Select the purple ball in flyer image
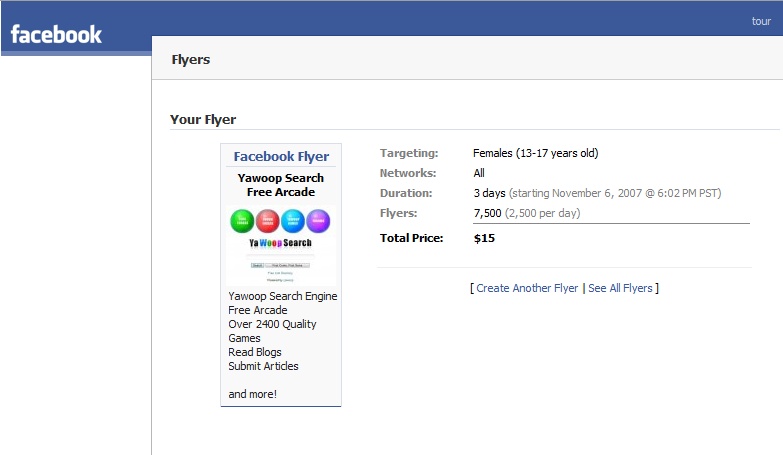Image resolution: width=783 pixels, height=455 pixels. tap(318, 221)
